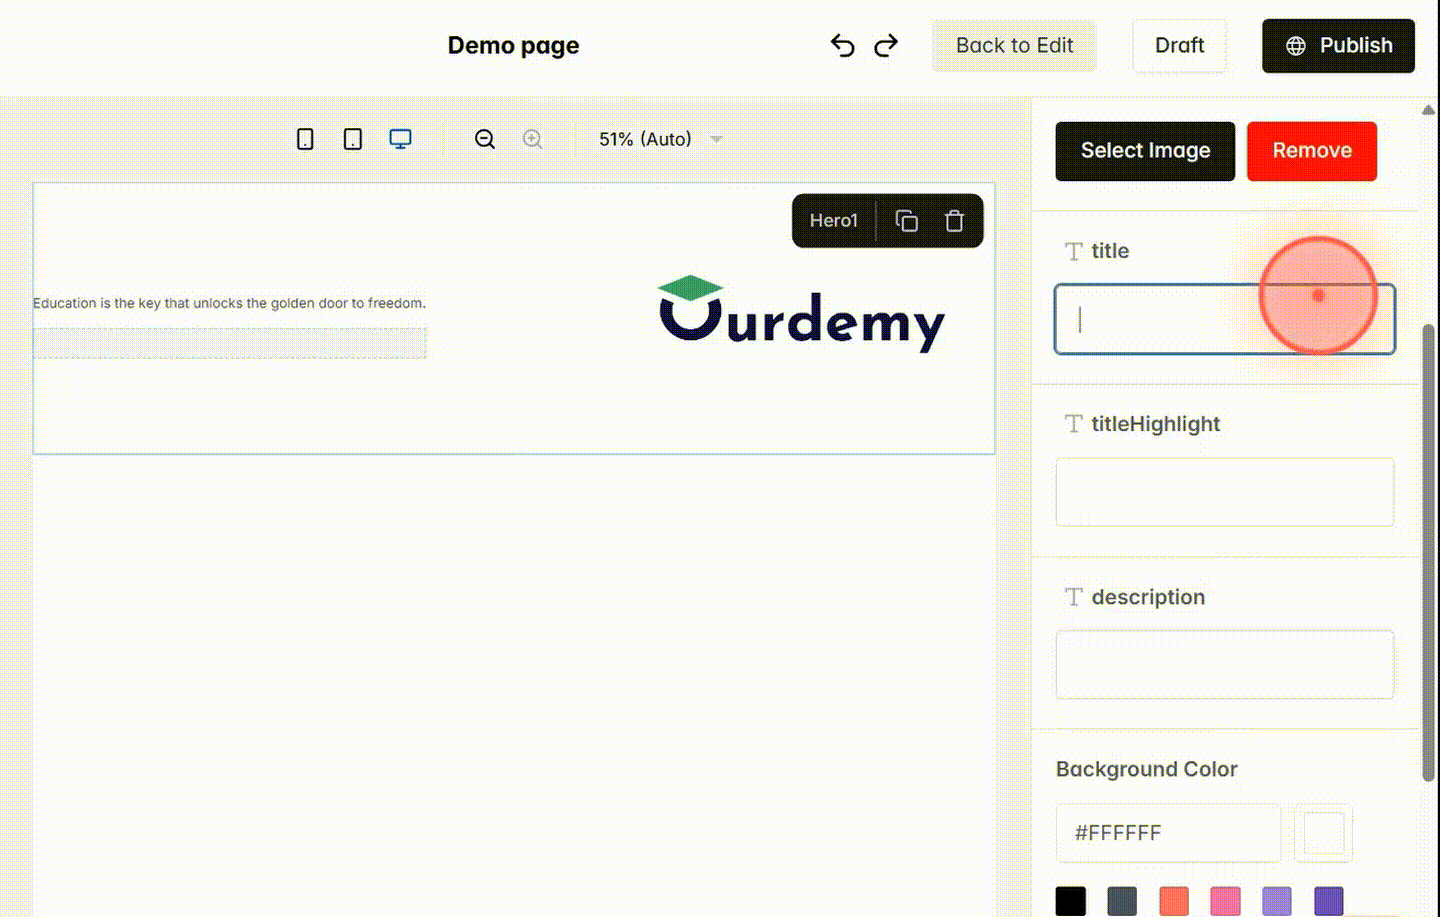
Task: Undo the last change
Action: coord(842,45)
